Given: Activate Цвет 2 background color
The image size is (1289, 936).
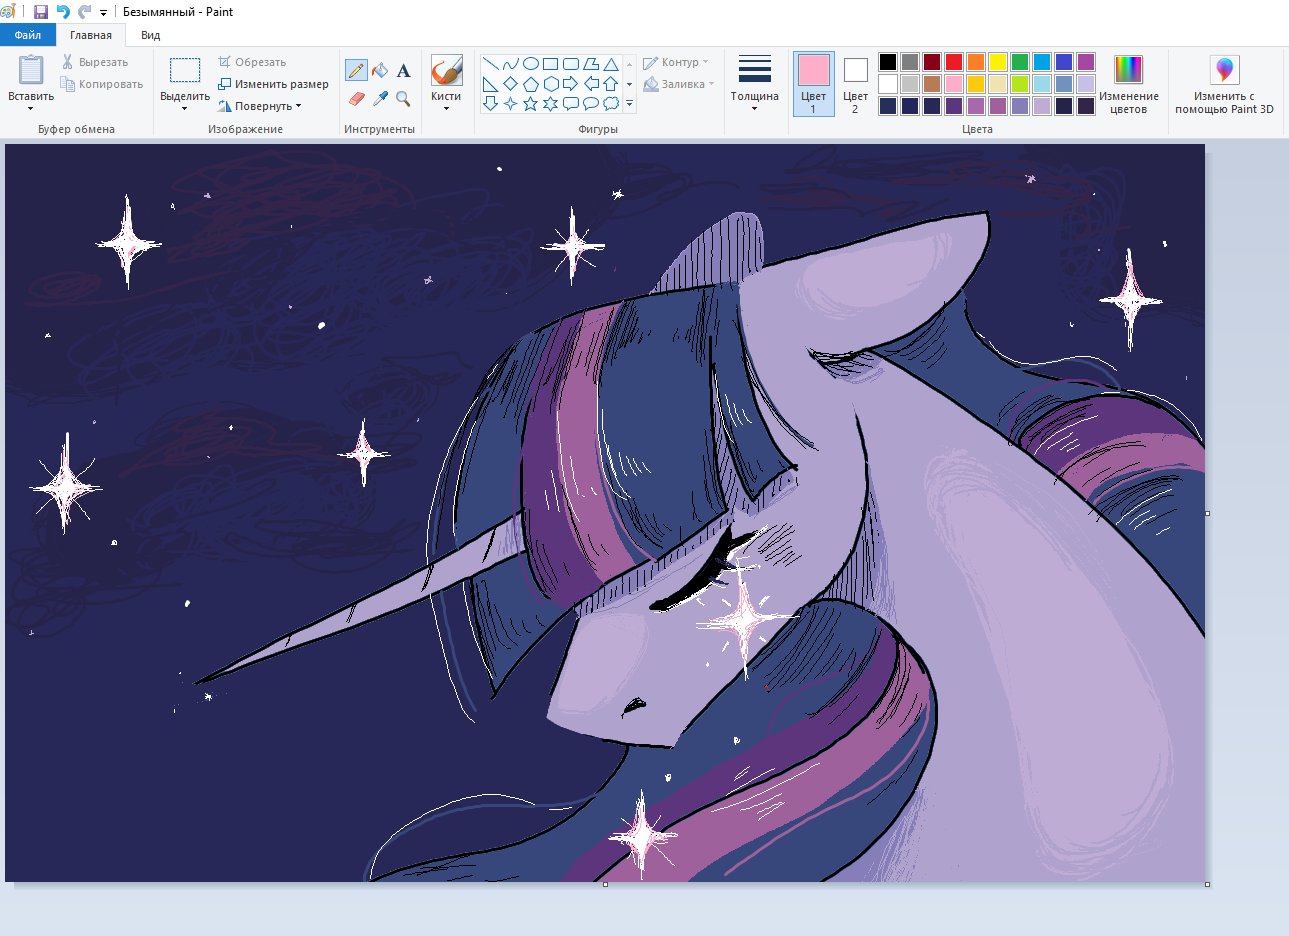Looking at the screenshot, I should point(855,84).
